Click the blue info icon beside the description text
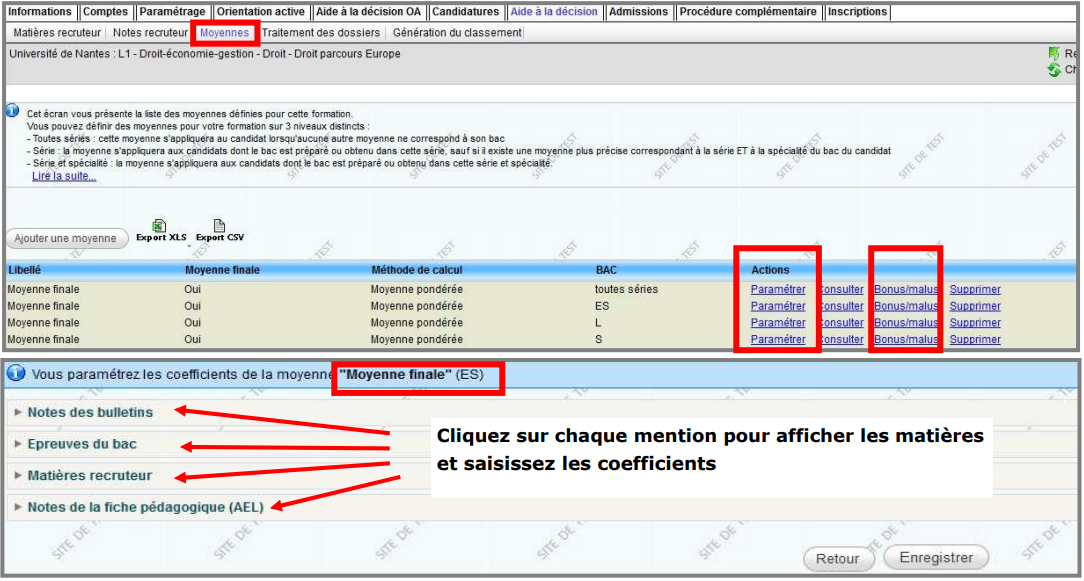1084x581 pixels. tap(13, 111)
